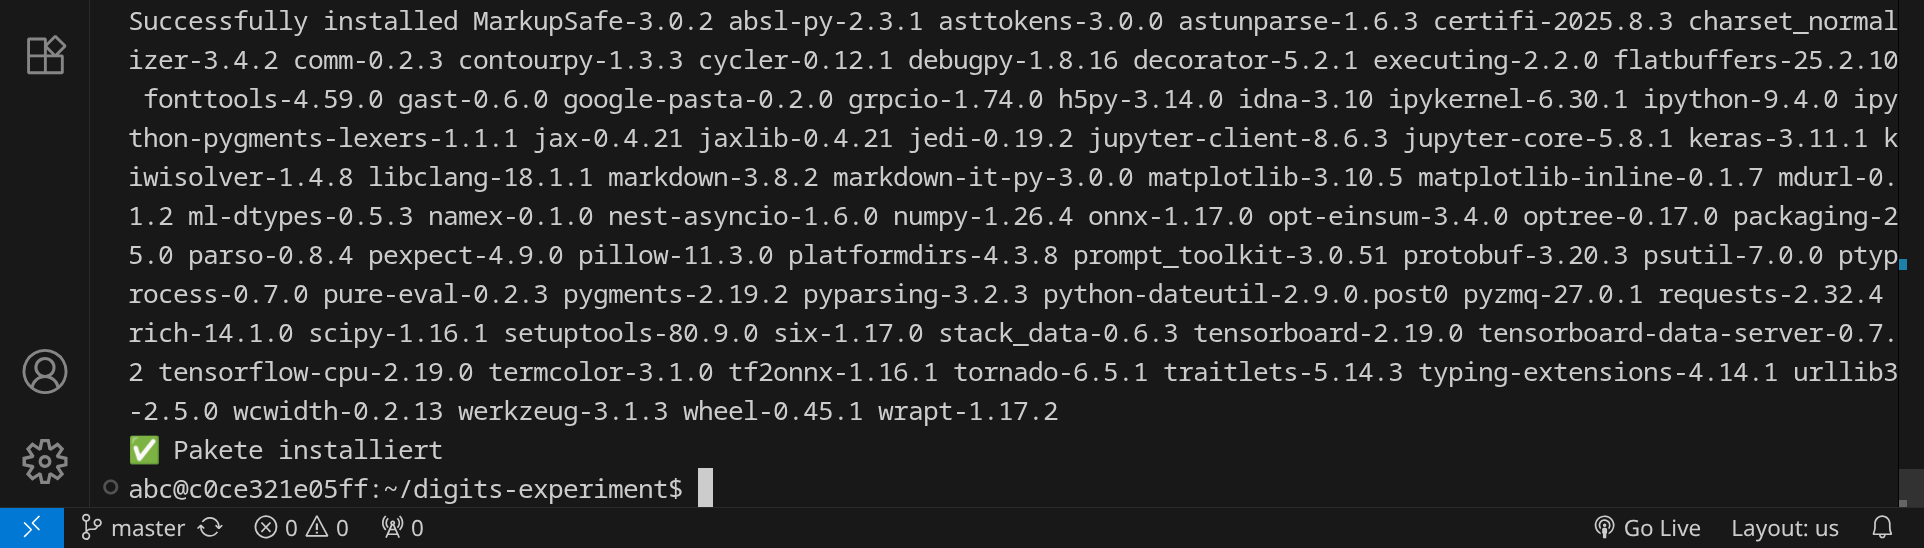Open the Problems panel via errors count
1924x548 pixels.
coord(276,527)
